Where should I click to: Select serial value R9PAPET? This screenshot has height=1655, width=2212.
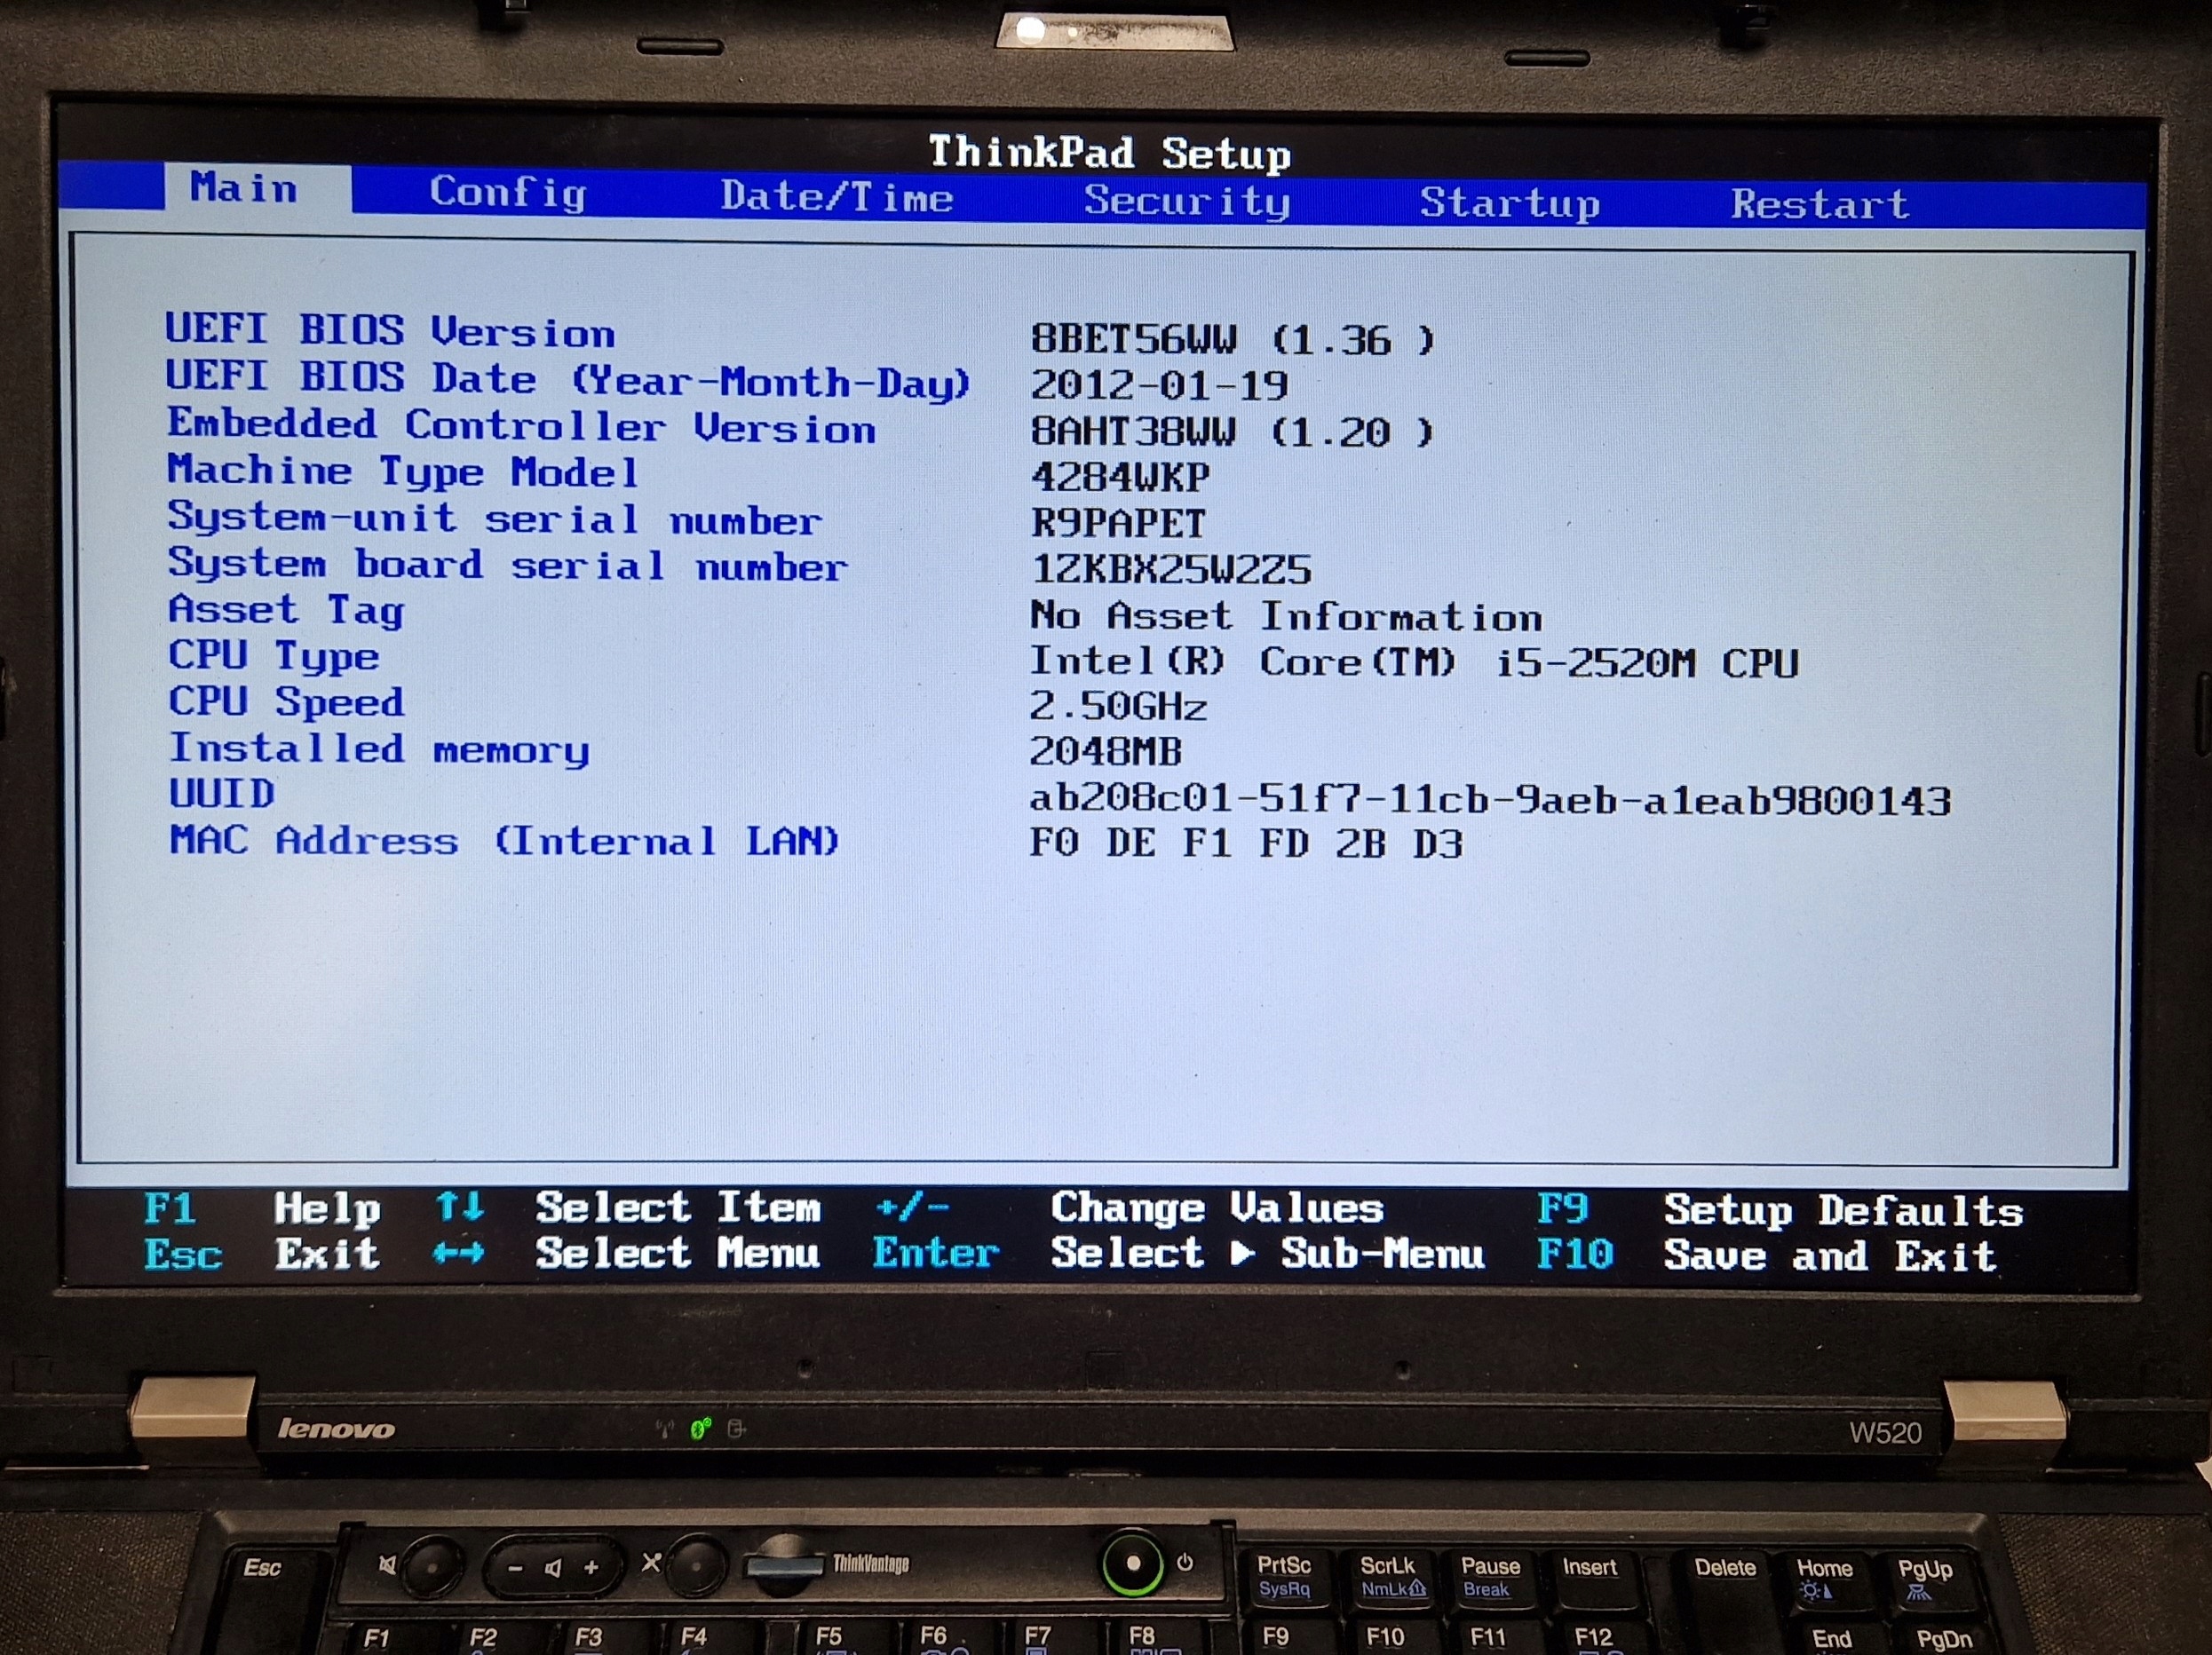tap(1119, 524)
